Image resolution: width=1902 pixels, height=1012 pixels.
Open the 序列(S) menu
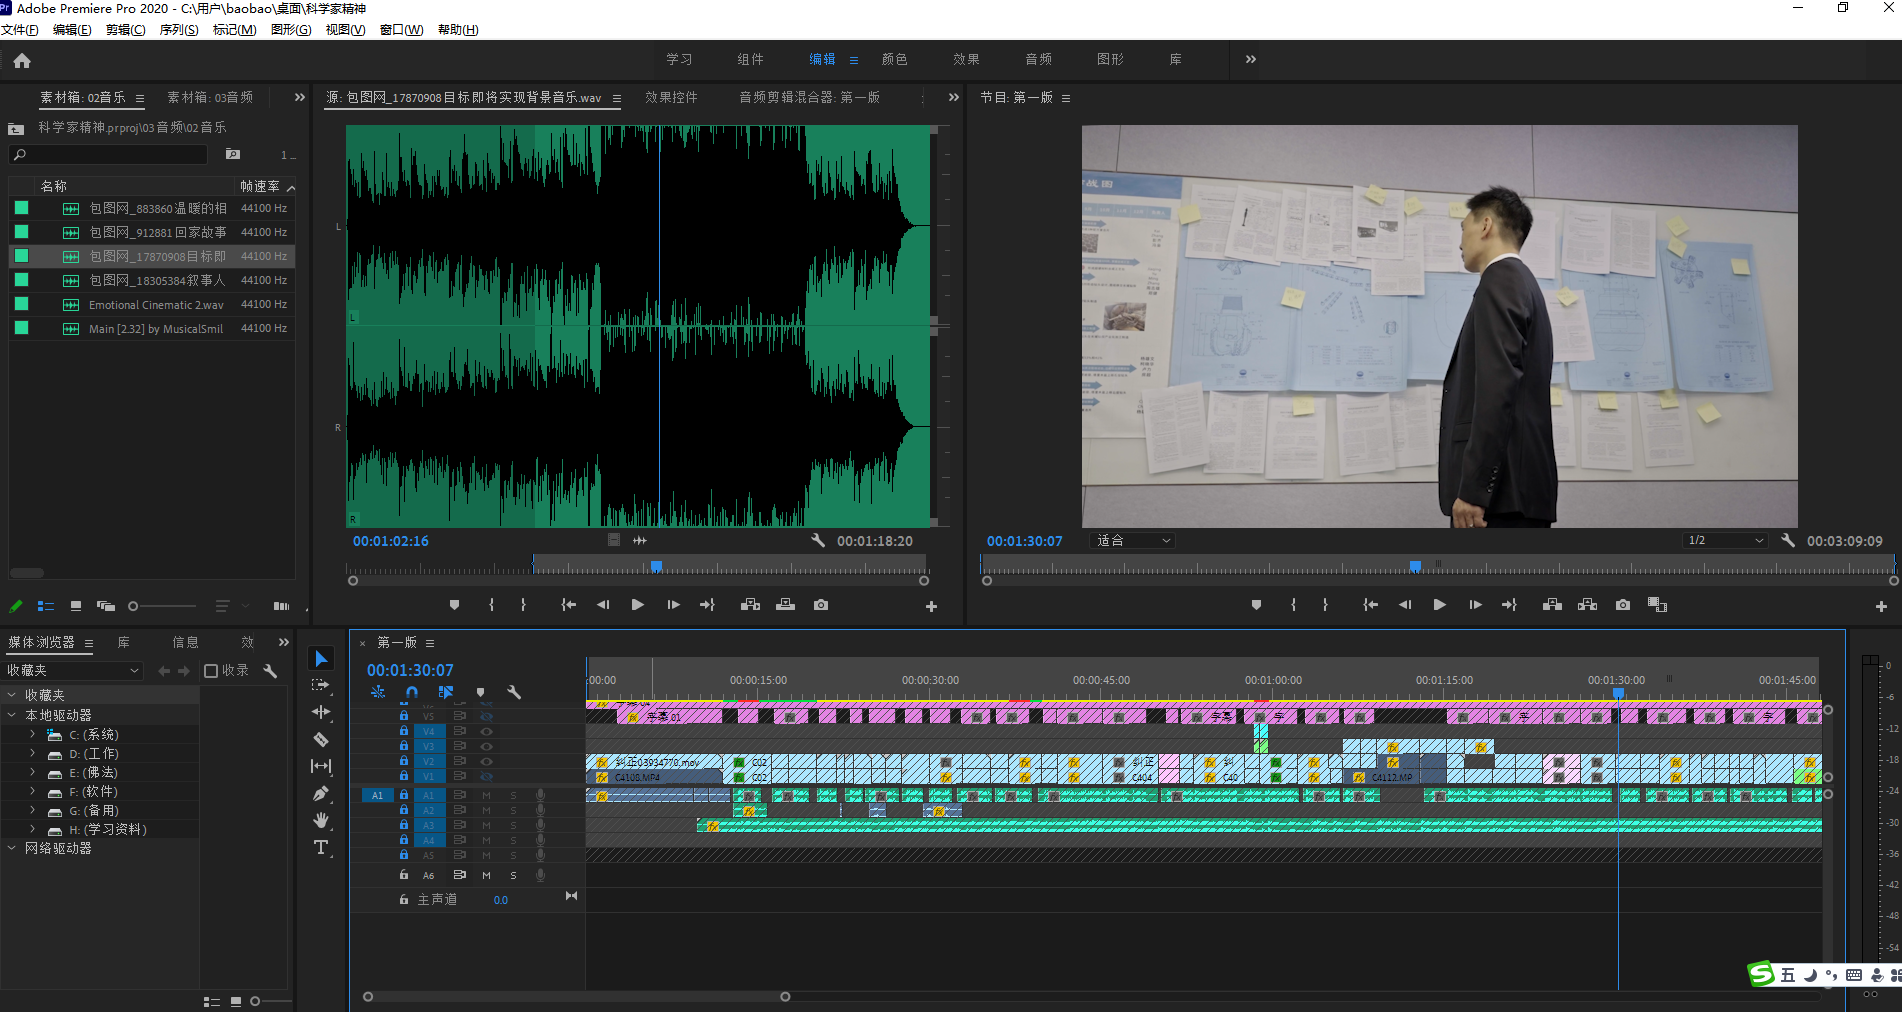[178, 30]
